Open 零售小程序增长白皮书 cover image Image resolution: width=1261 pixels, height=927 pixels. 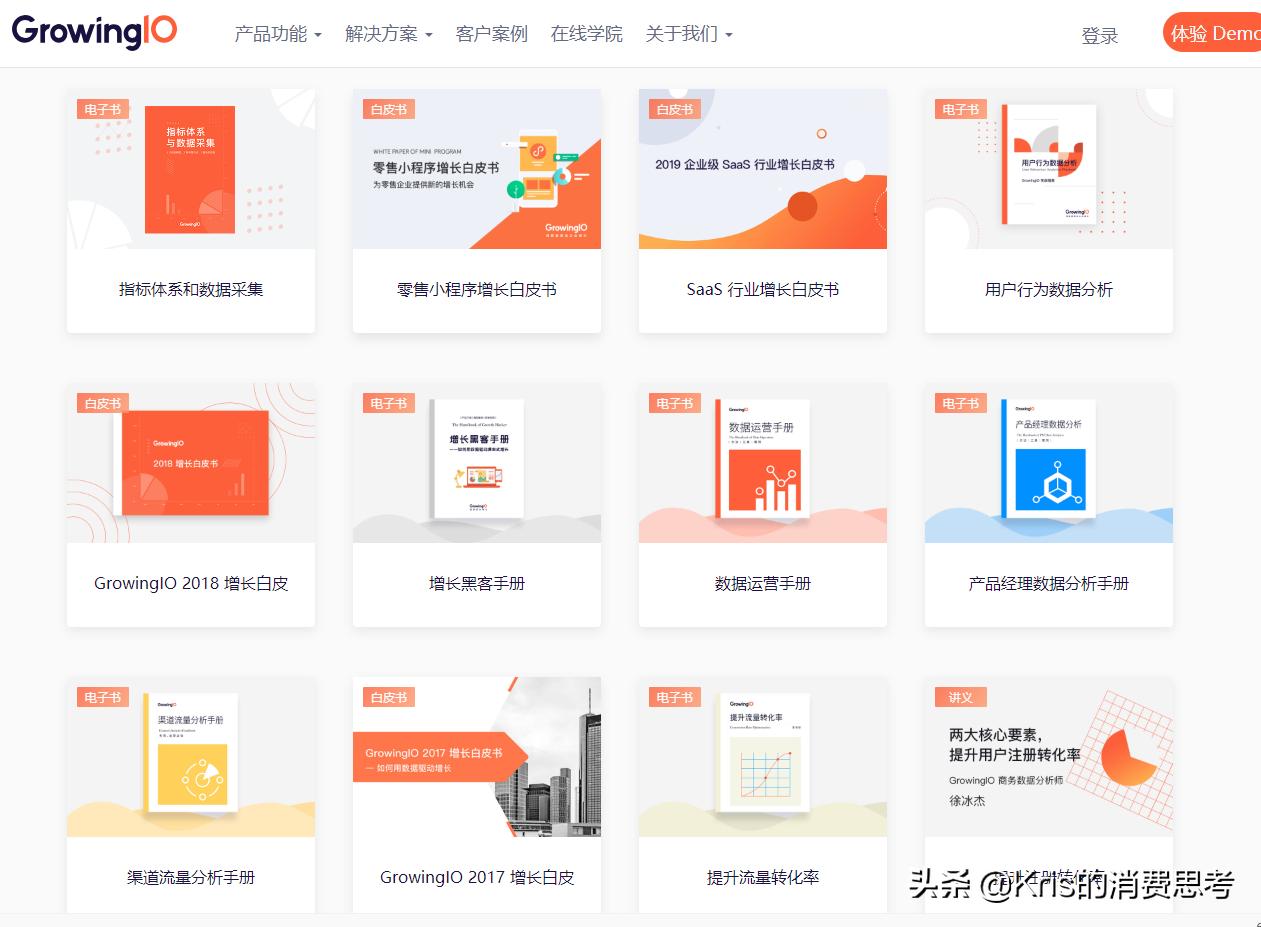pyautogui.click(x=476, y=169)
